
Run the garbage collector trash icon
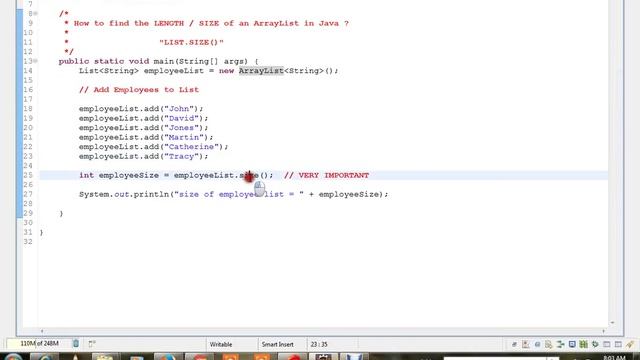click(76, 344)
